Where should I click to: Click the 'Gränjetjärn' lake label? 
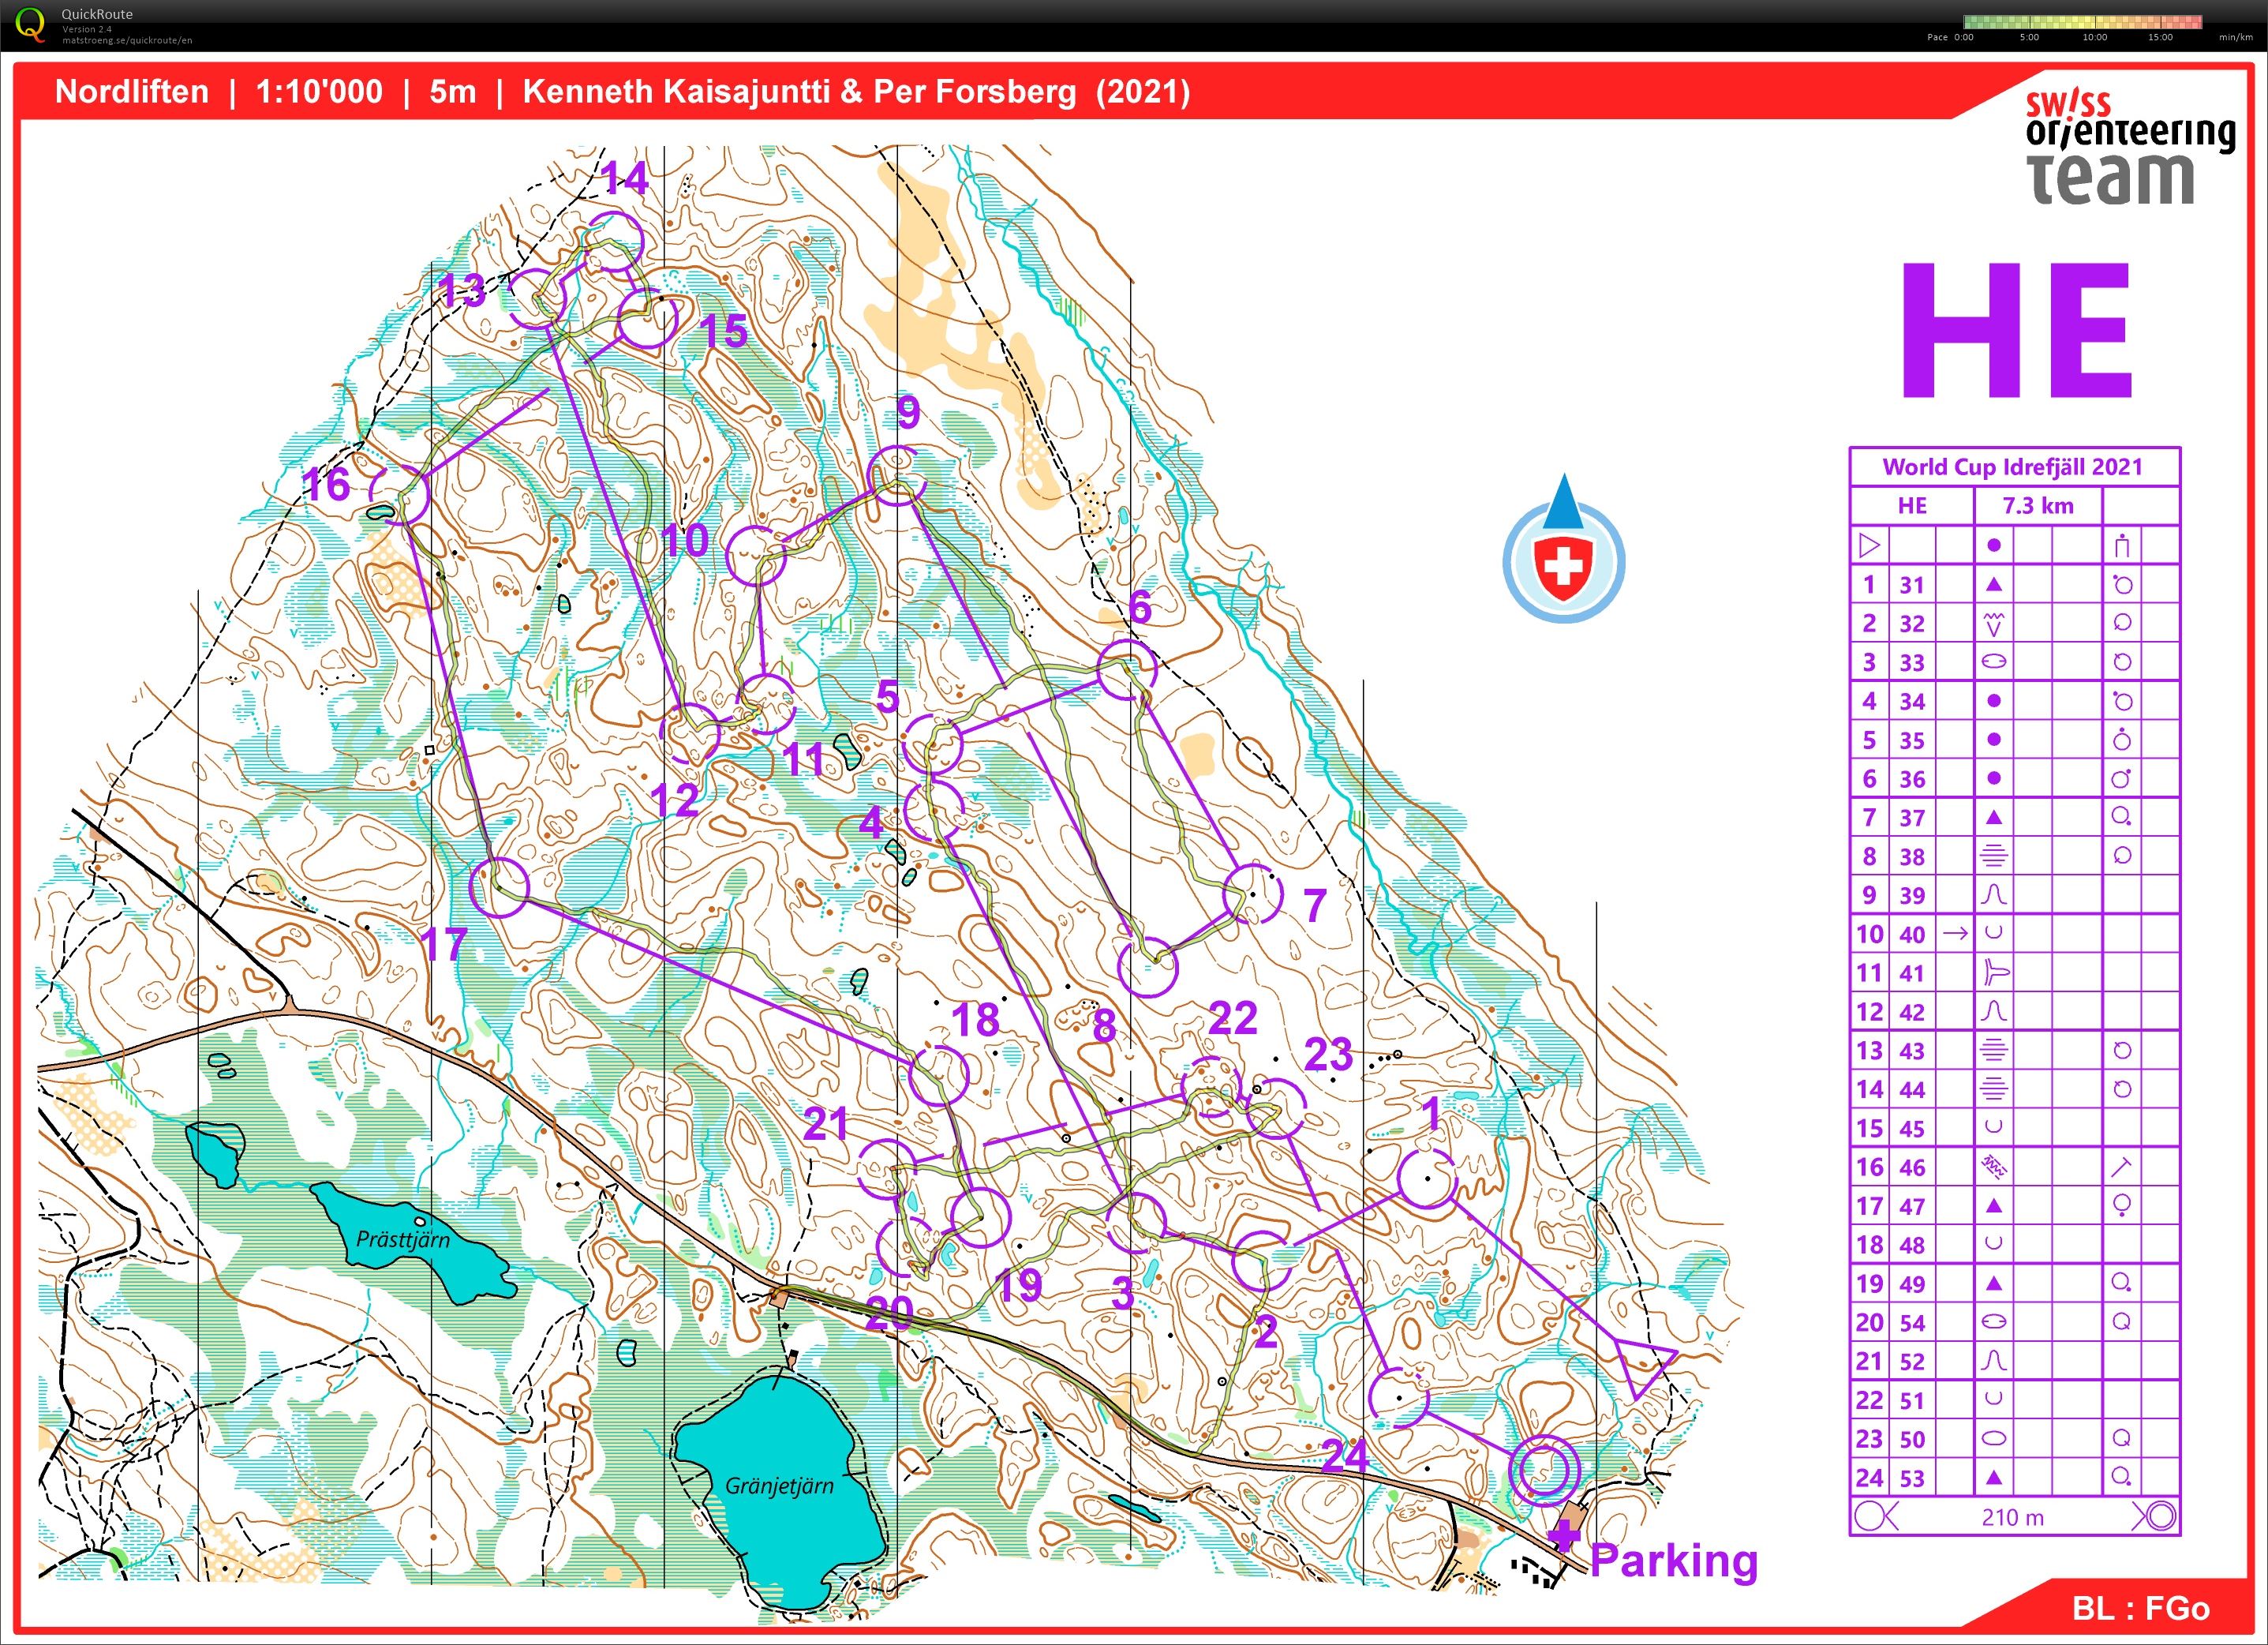click(779, 1486)
